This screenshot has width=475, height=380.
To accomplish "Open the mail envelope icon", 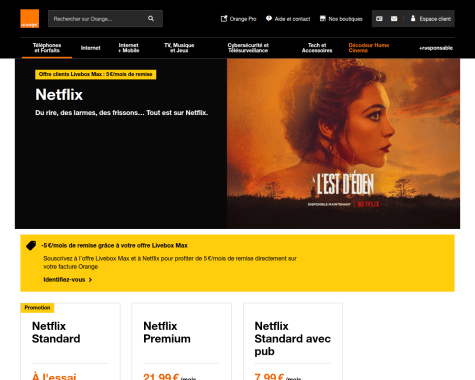I will point(394,19).
